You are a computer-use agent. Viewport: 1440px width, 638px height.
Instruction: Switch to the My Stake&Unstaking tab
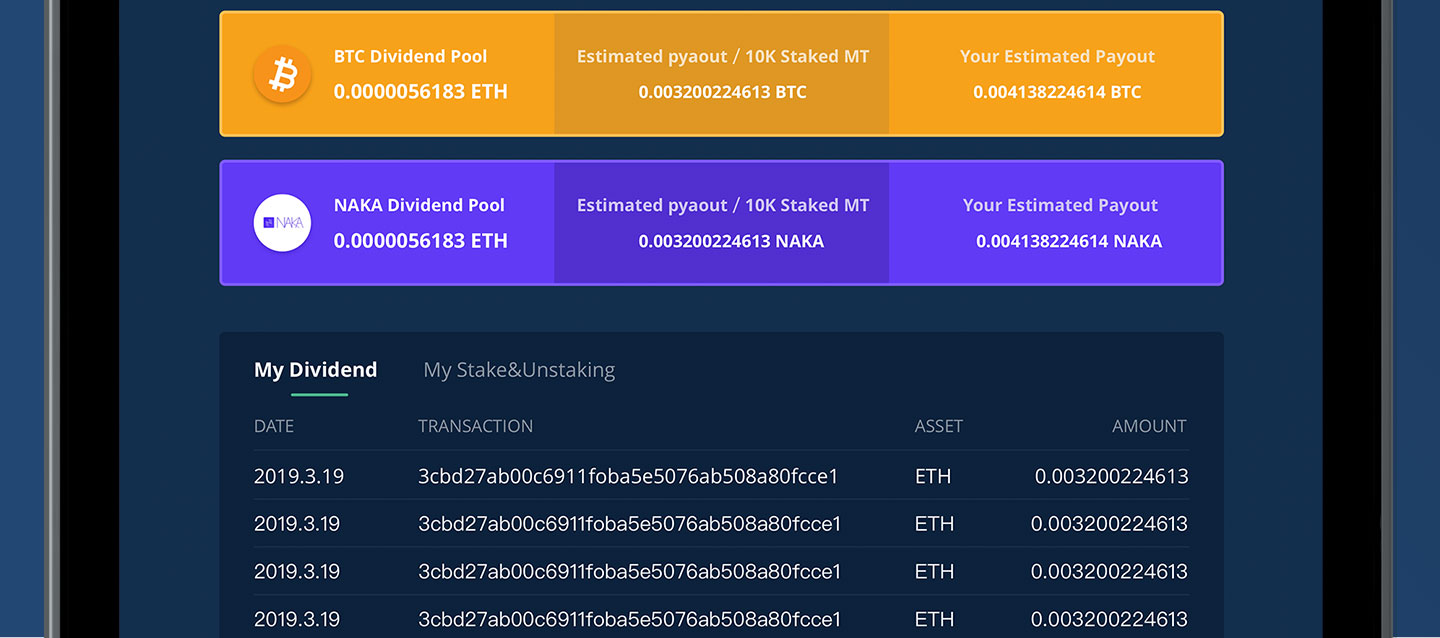tap(519, 369)
